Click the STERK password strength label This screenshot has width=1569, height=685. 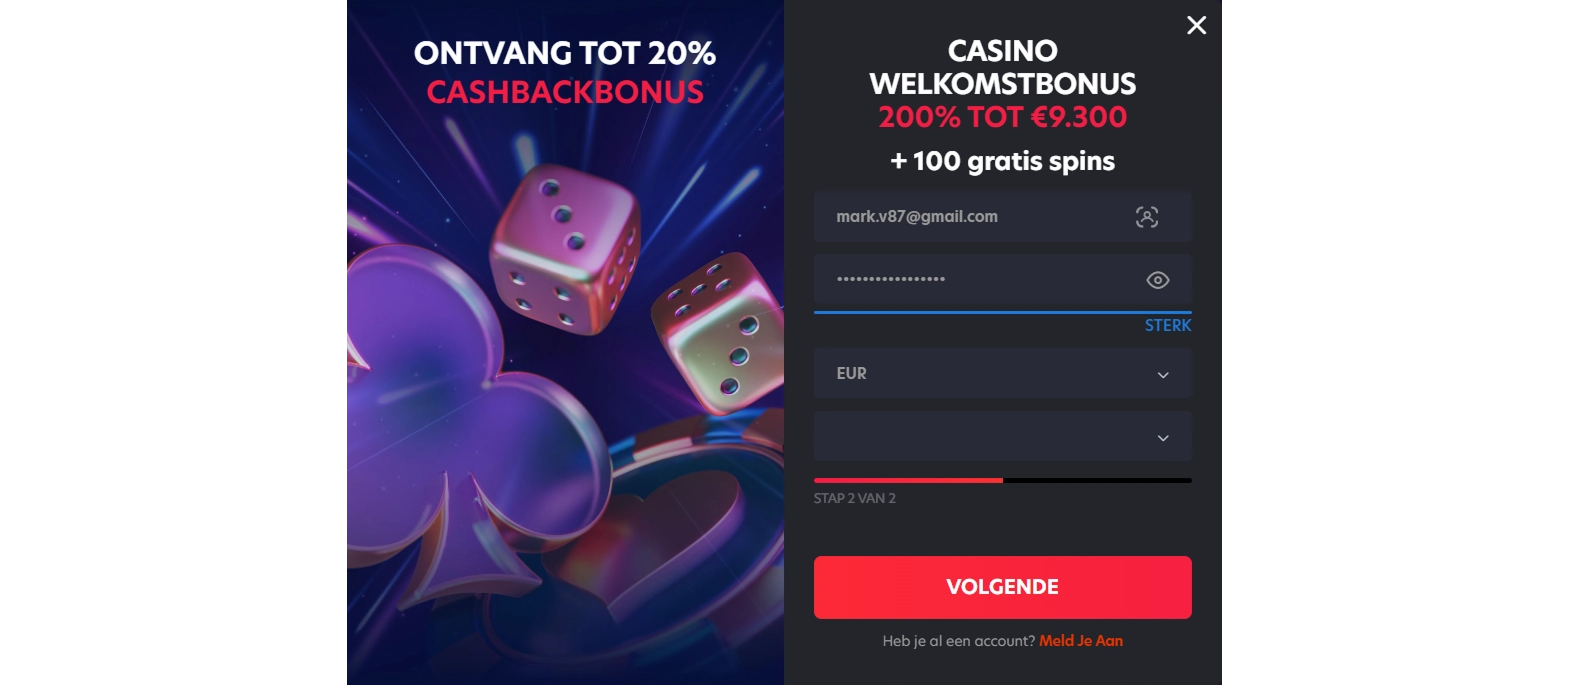click(x=1168, y=325)
